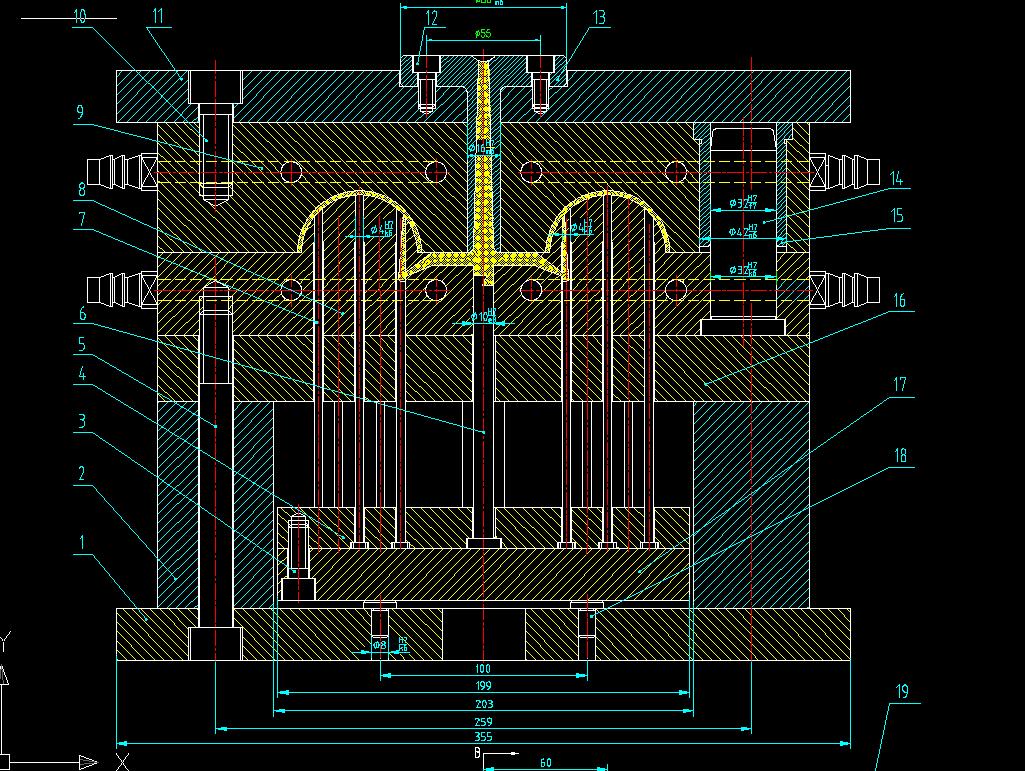The height and width of the screenshot is (771, 1025).
Task: Click the 60 dimension text
Action: coord(546,762)
